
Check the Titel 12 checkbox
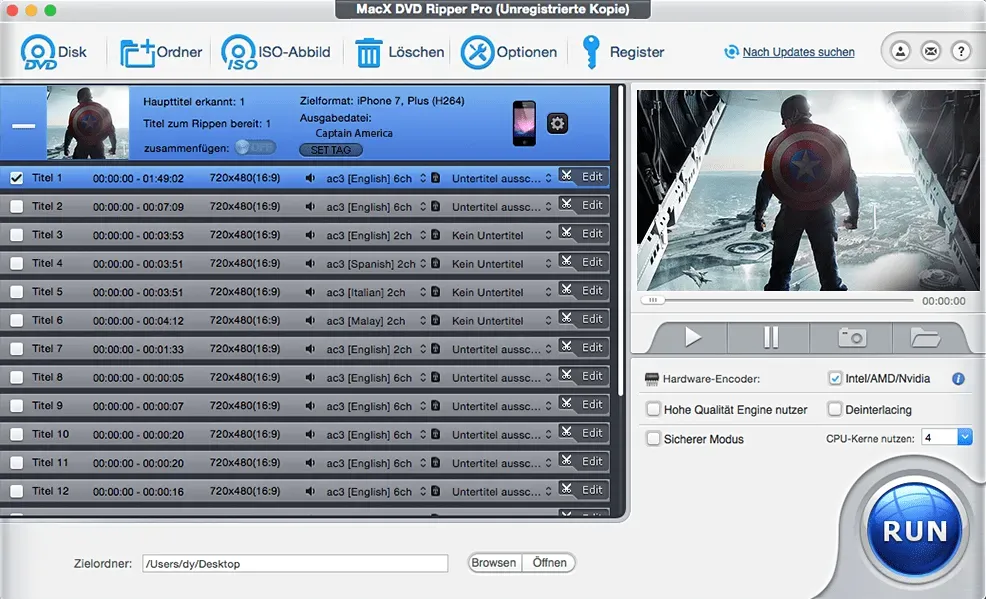16,491
